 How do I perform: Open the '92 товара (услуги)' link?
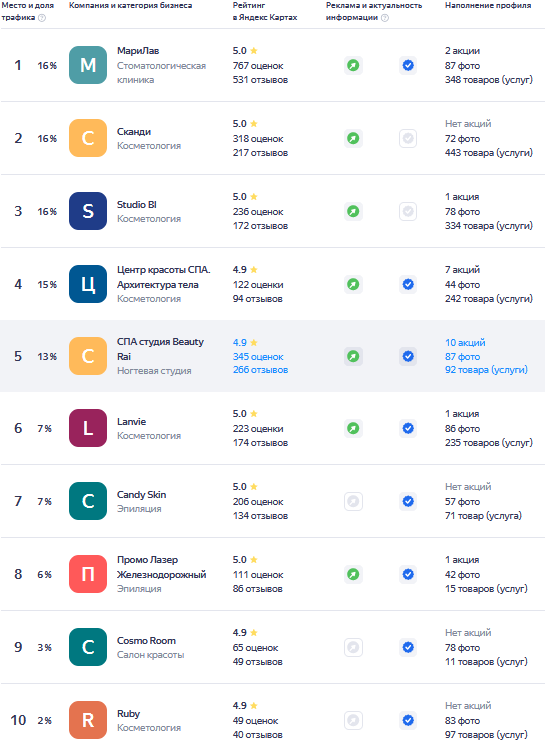[x=486, y=370]
